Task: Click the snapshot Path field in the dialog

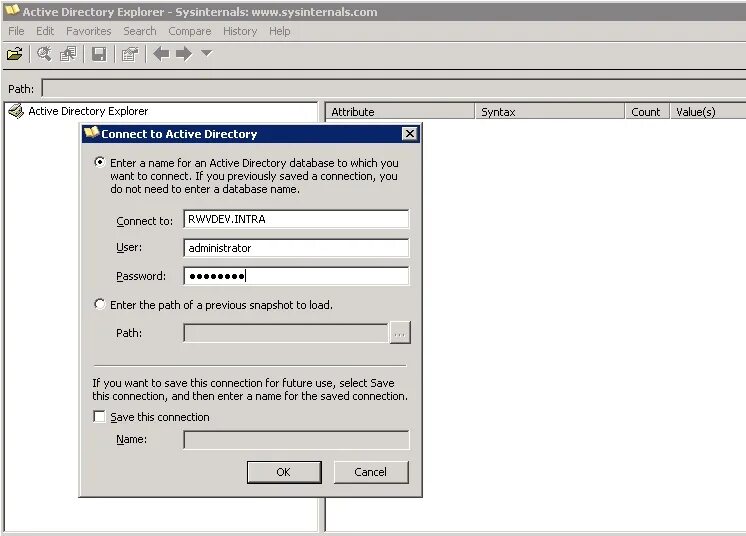Action: [285, 333]
